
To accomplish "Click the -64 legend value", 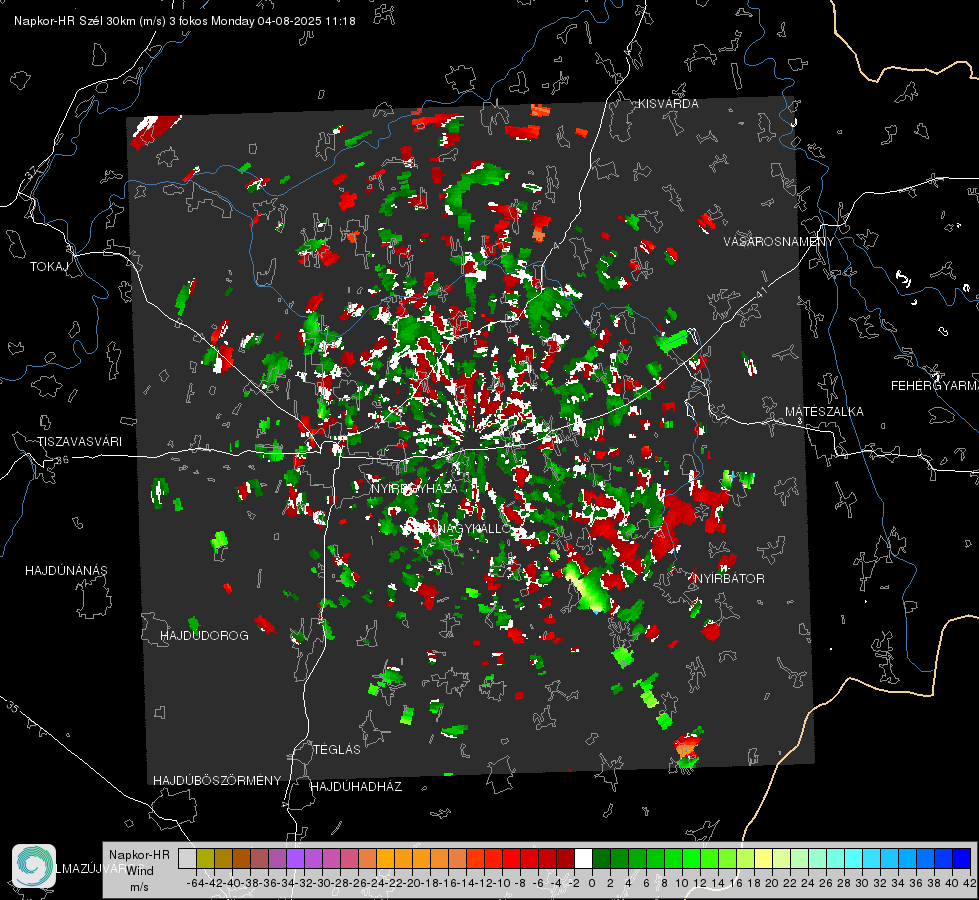I will pos(195,883).
